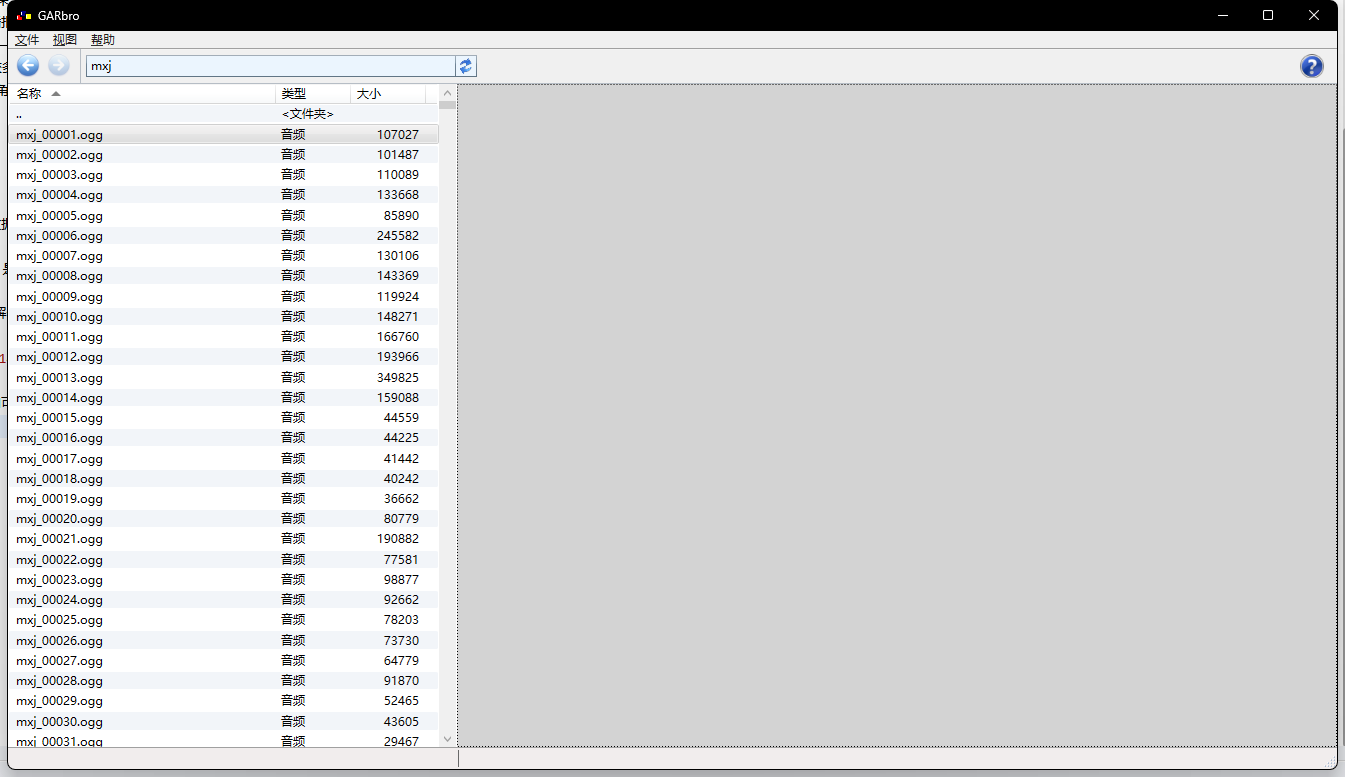Select file mxj_00020.ogg
Image resolution: width=1345 pixels, height=777 pixels.
click(x=223, y=519)
